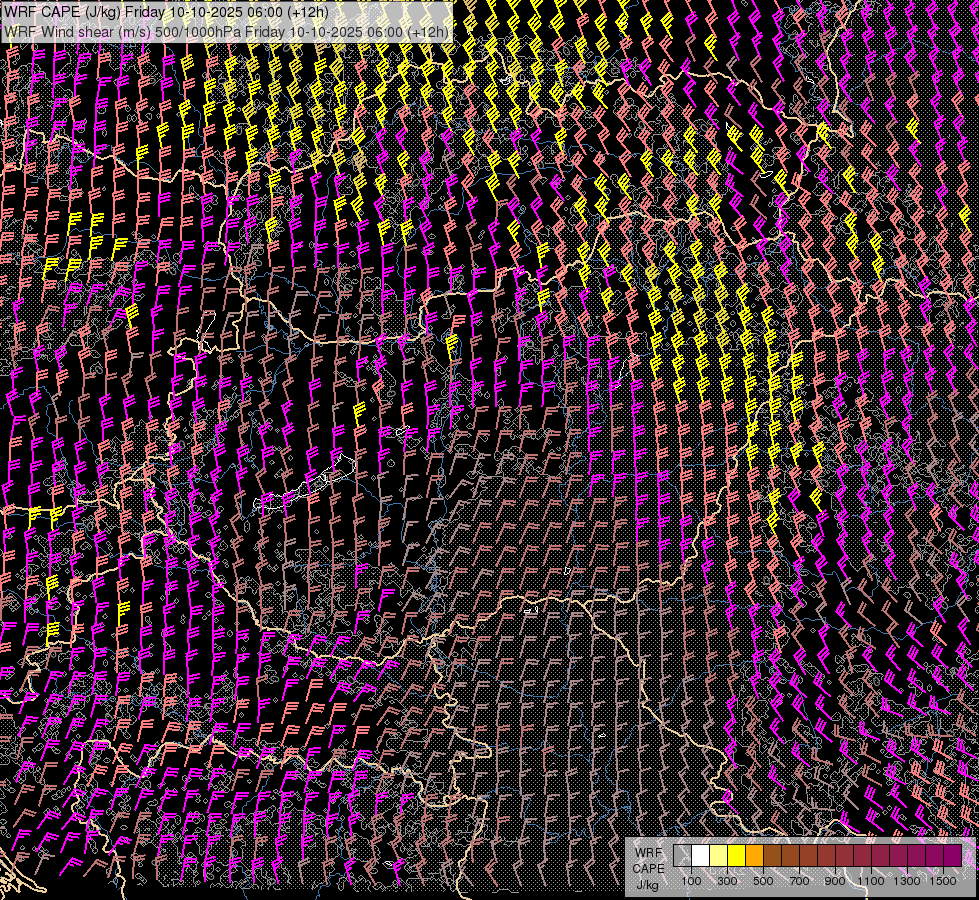979x900 pixels.
Task: Click the 500 legend scale label
Action: coord(763,881)
